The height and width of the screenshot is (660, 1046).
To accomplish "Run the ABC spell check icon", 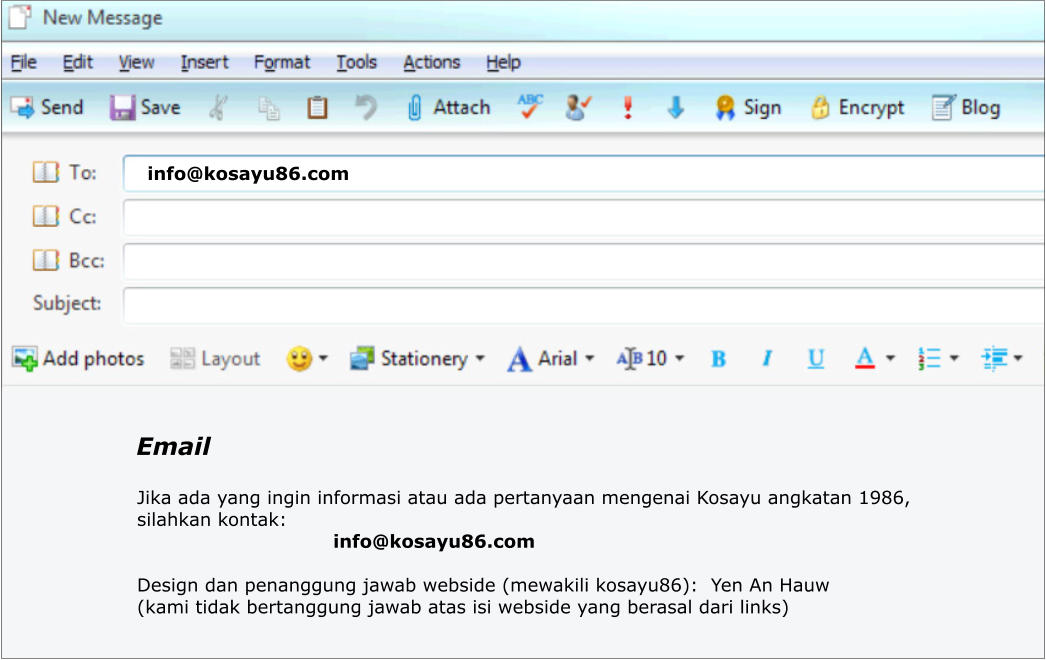I will 530,107.
